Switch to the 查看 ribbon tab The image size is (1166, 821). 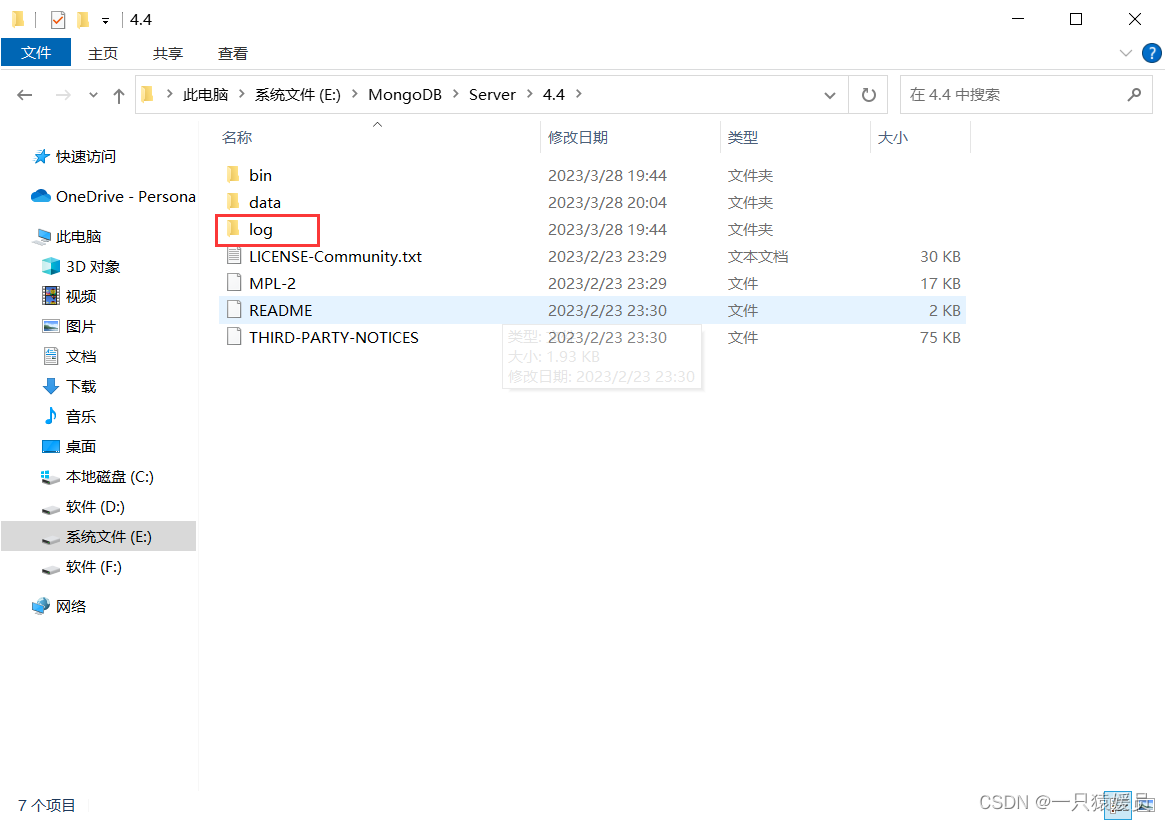pyautogui.click(x=232, y=54)
